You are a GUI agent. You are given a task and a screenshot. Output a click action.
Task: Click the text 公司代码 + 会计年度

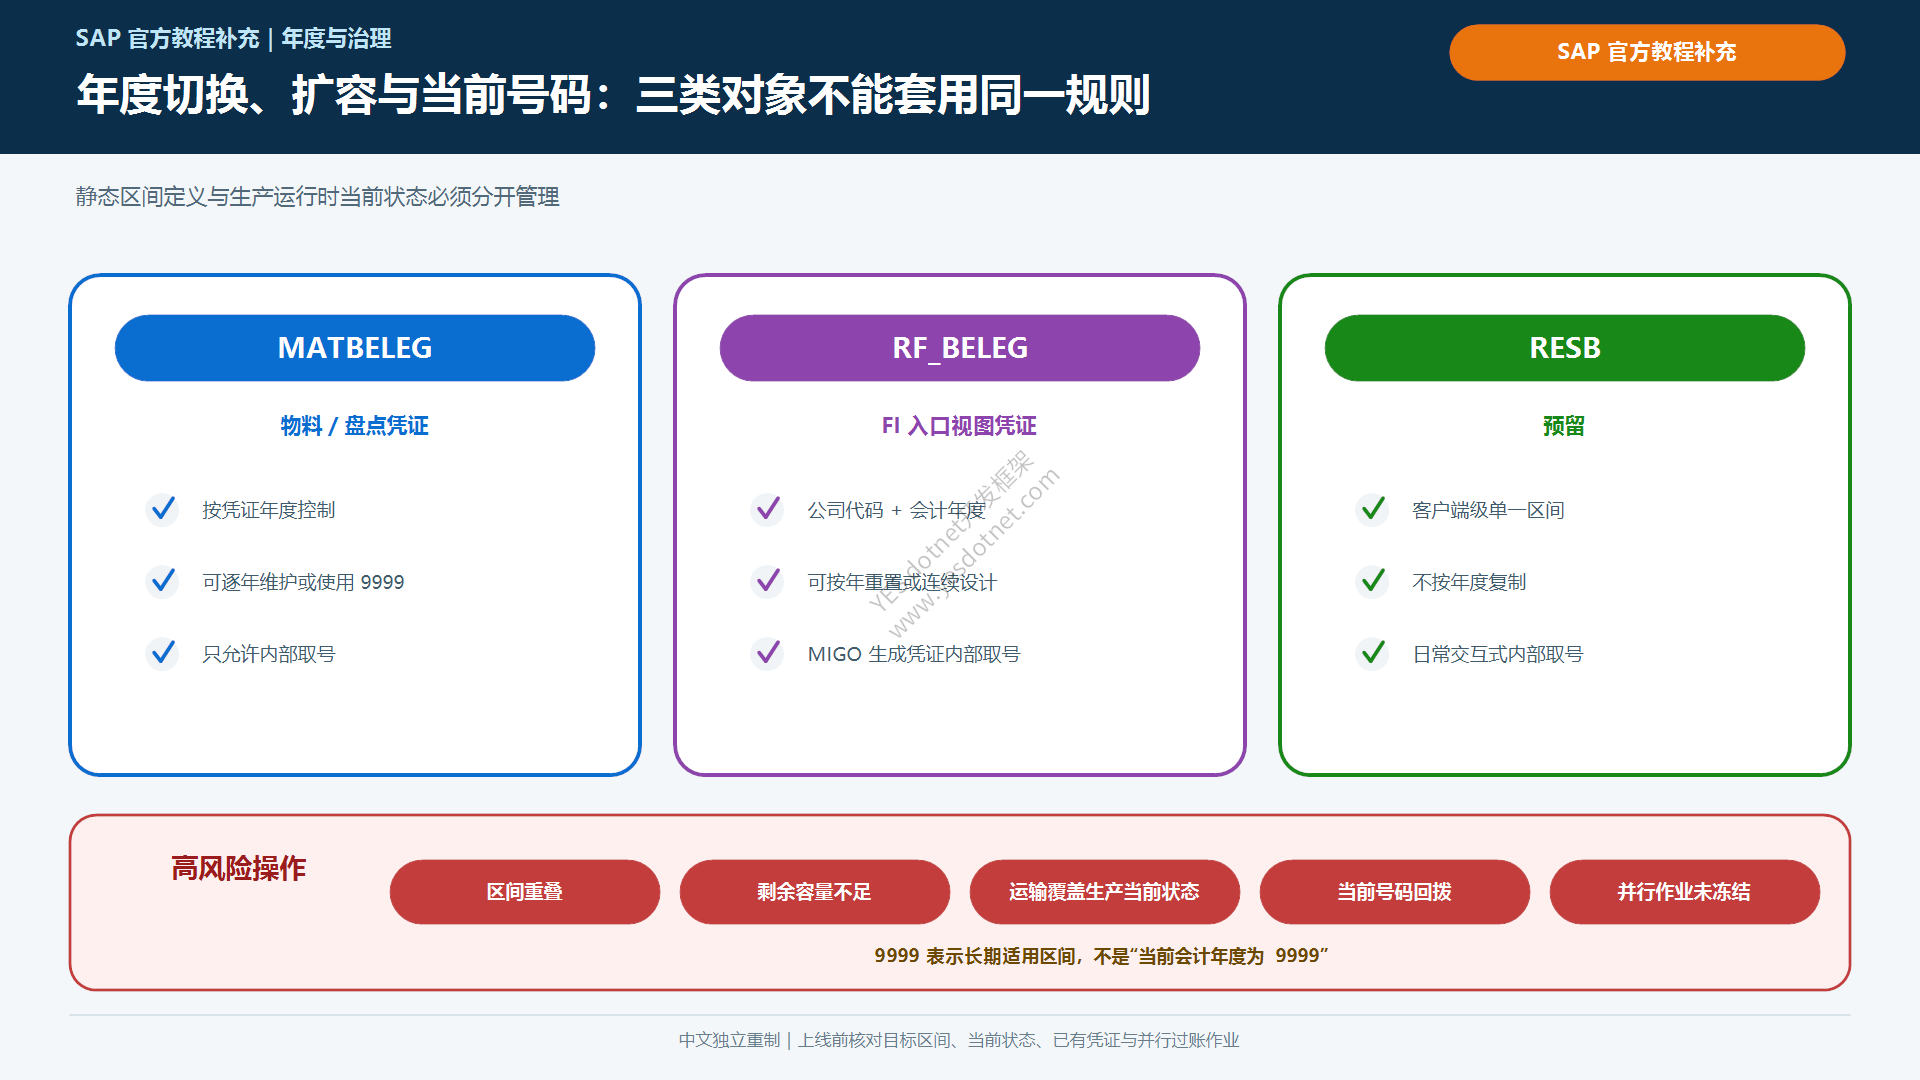tap(896, 510)
